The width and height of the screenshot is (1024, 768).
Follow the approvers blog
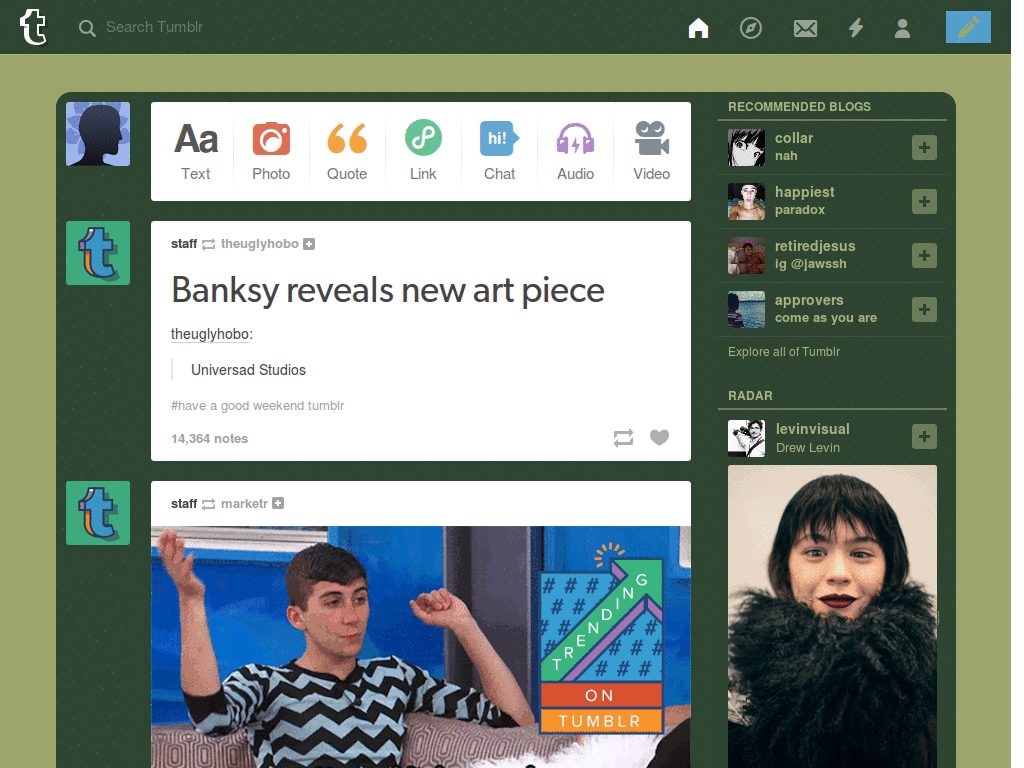(x=924, y=310)
